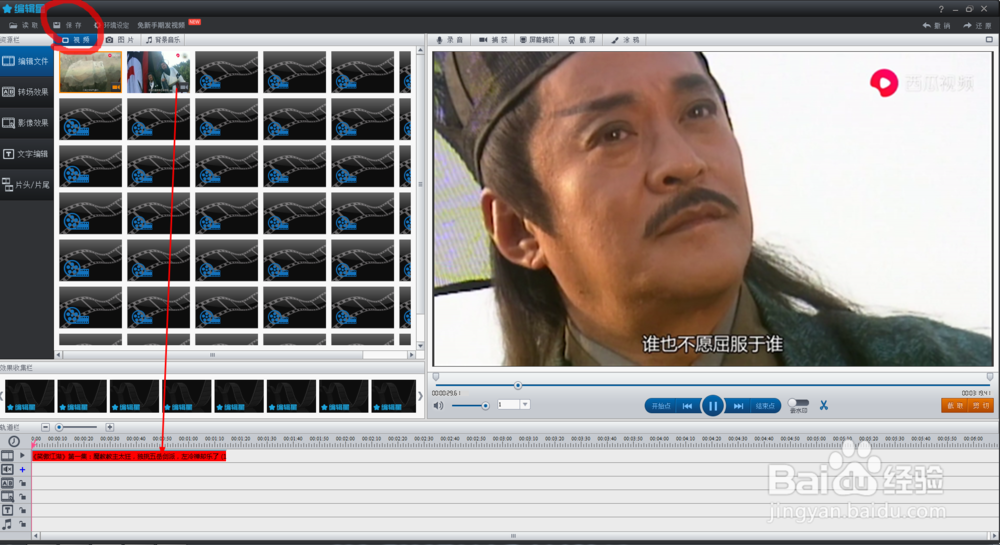The image size is (1000, 545).
Task: Click the 还原 redo button
Action: [977, 25]
